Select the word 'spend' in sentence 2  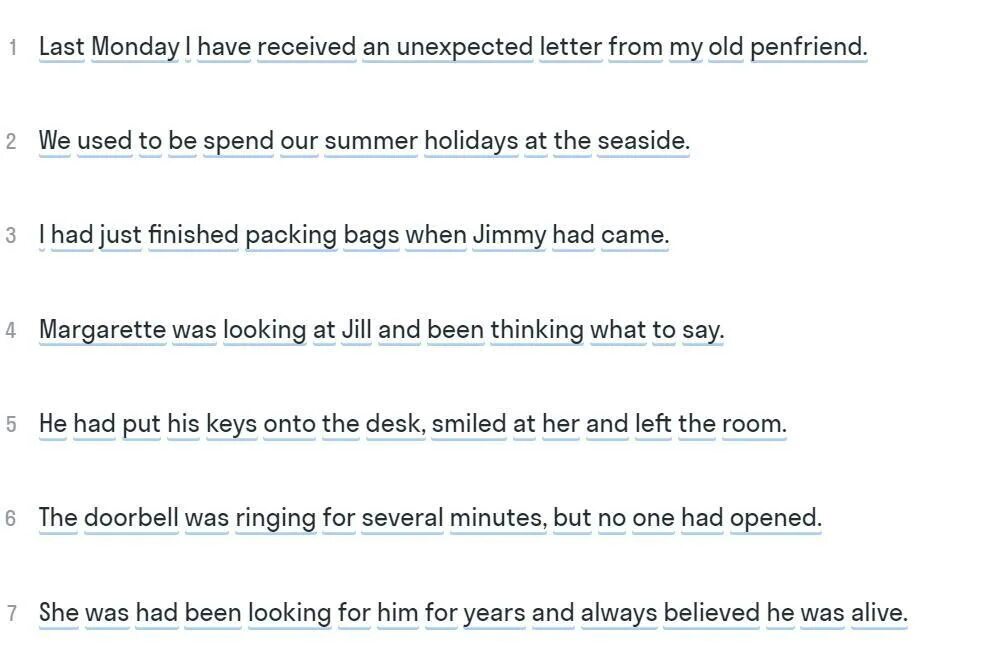238,141
